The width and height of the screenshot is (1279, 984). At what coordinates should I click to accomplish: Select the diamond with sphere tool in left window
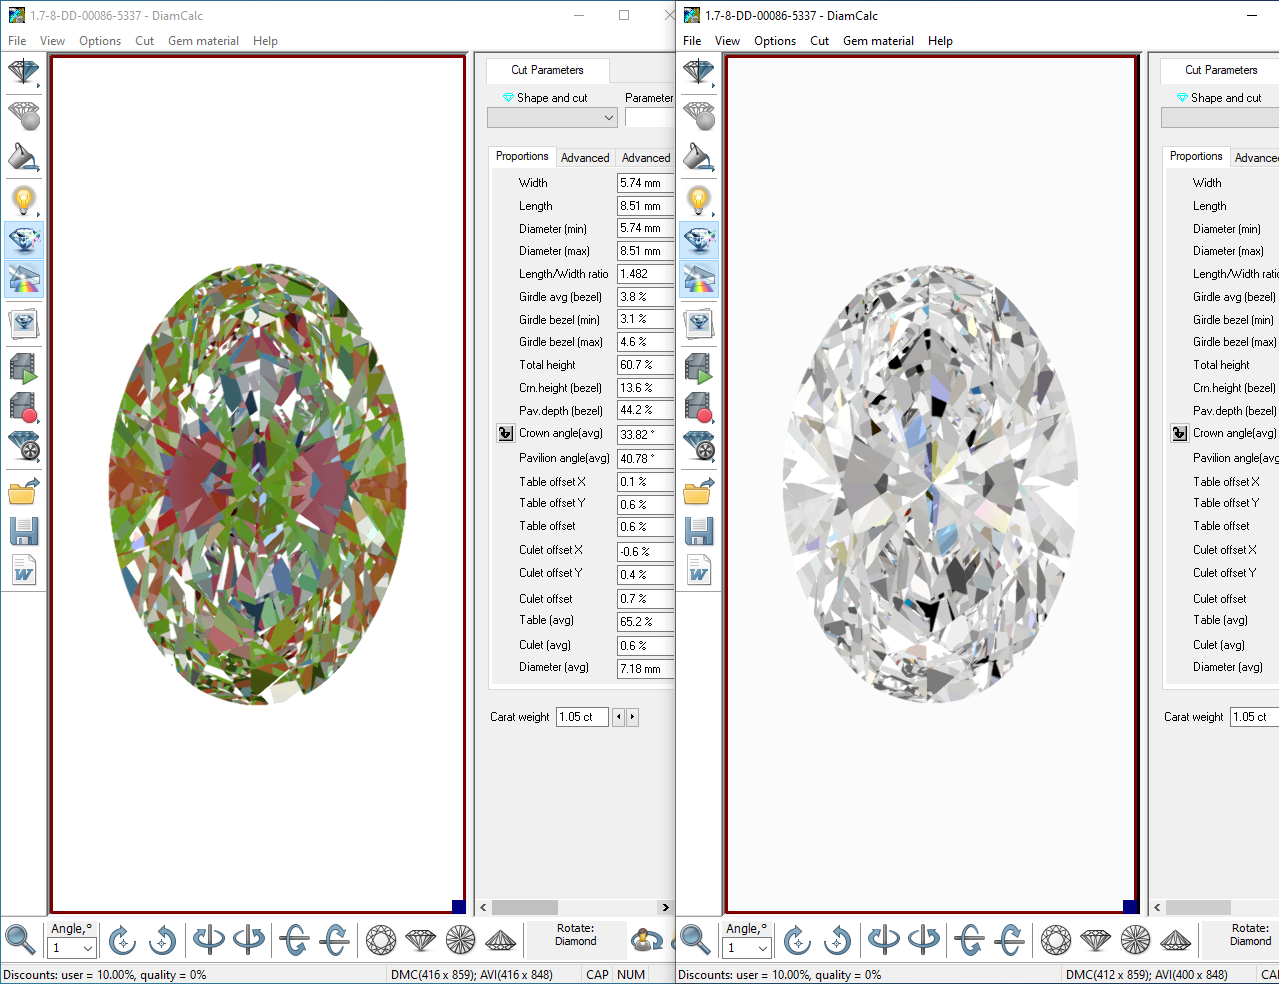[23, 115]
